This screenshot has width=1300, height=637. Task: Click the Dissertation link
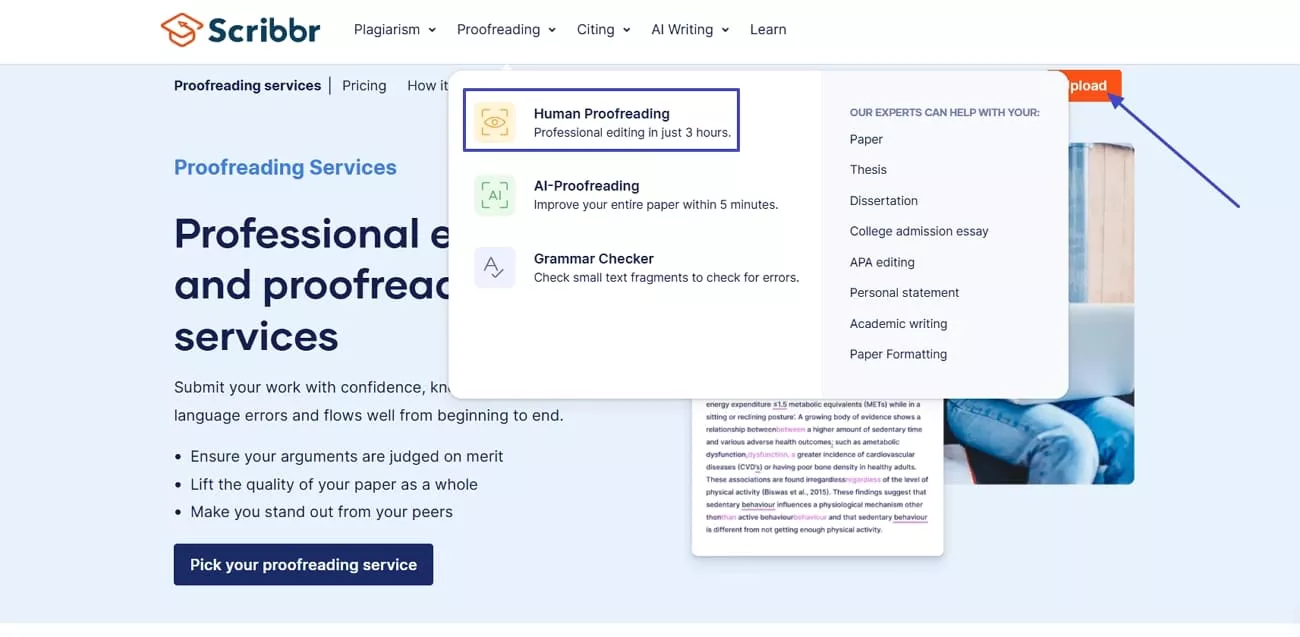point(884,200)
